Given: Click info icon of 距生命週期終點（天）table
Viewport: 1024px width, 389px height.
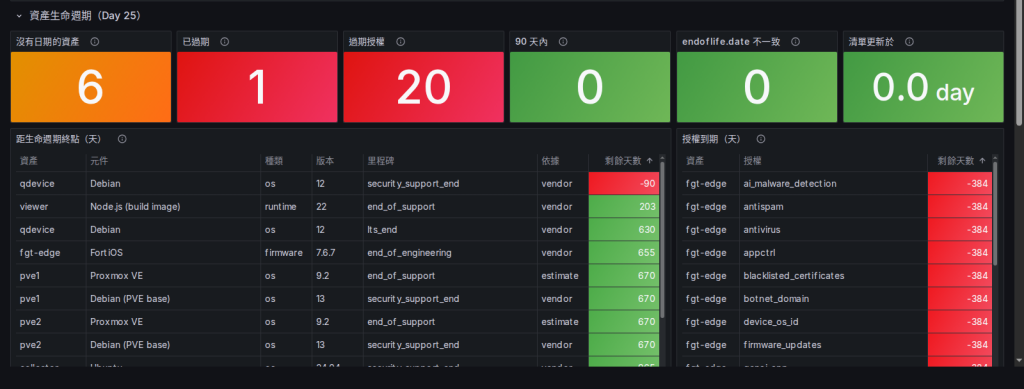Looking at the screenshot, I should point(122,139).
